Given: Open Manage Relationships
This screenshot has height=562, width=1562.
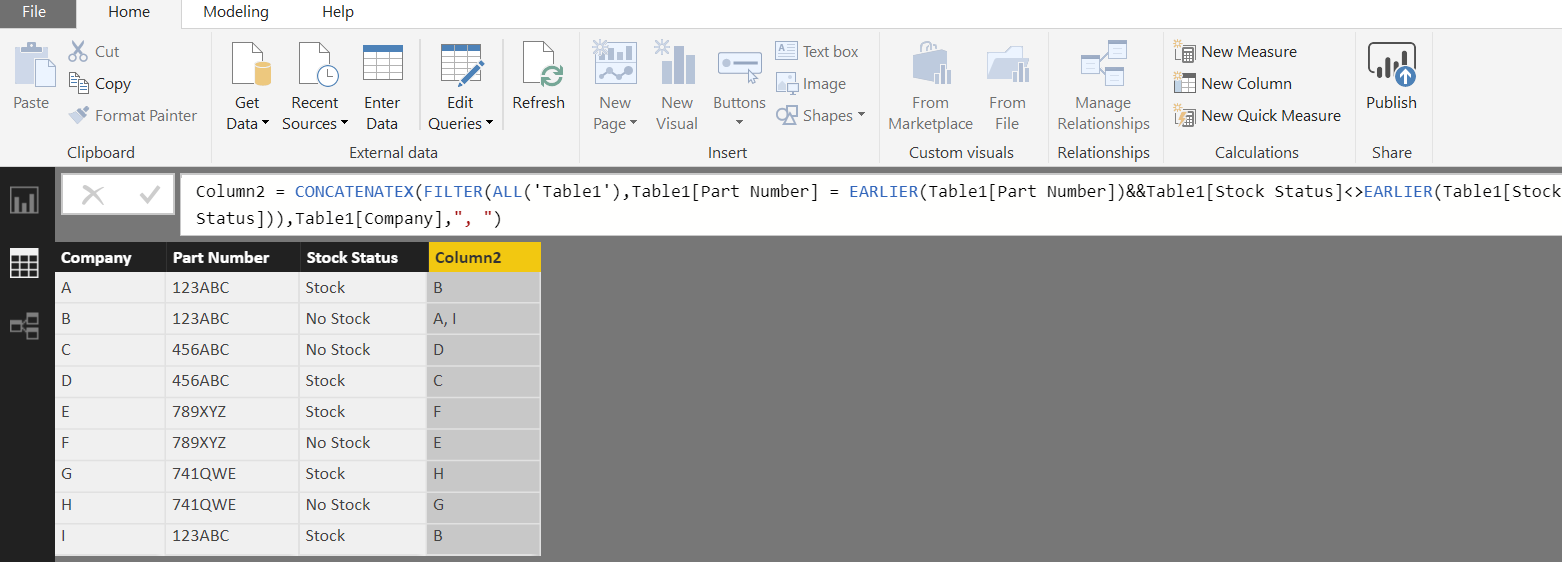Looking at the screenshot, I should pos(1103,87).
